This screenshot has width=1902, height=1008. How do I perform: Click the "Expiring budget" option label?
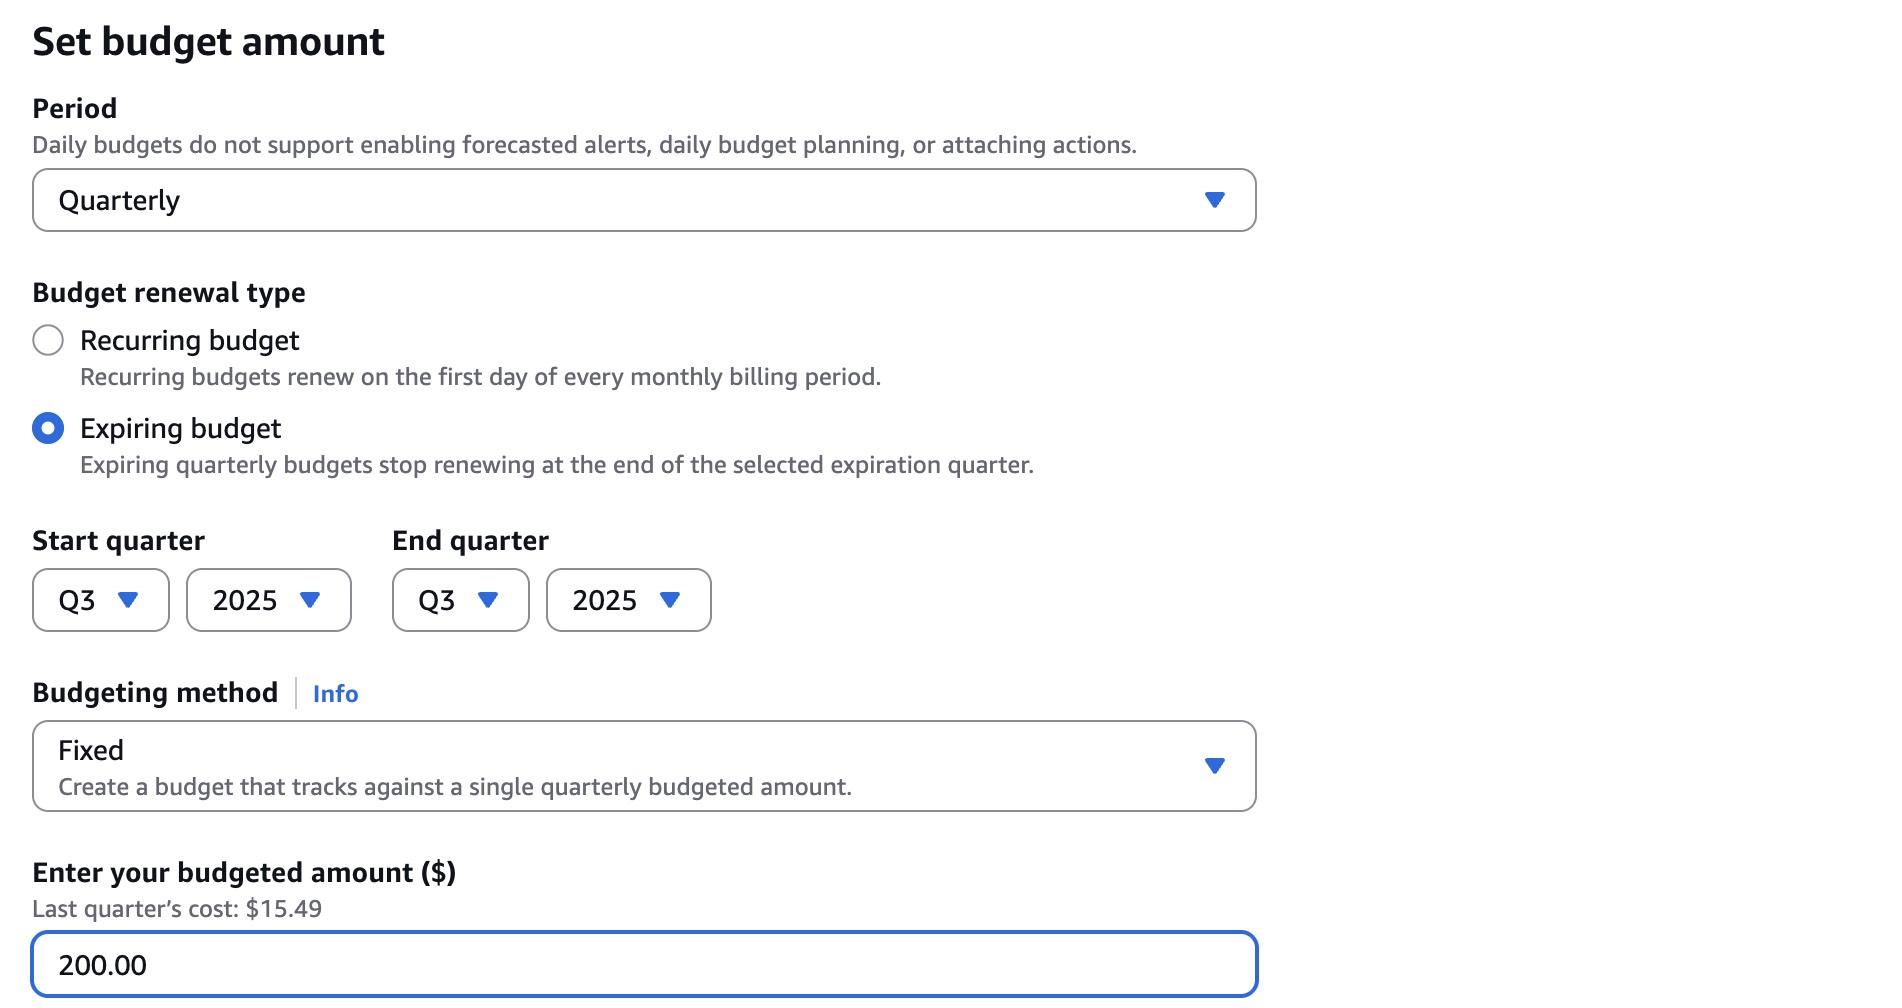(x=180, y=429)
